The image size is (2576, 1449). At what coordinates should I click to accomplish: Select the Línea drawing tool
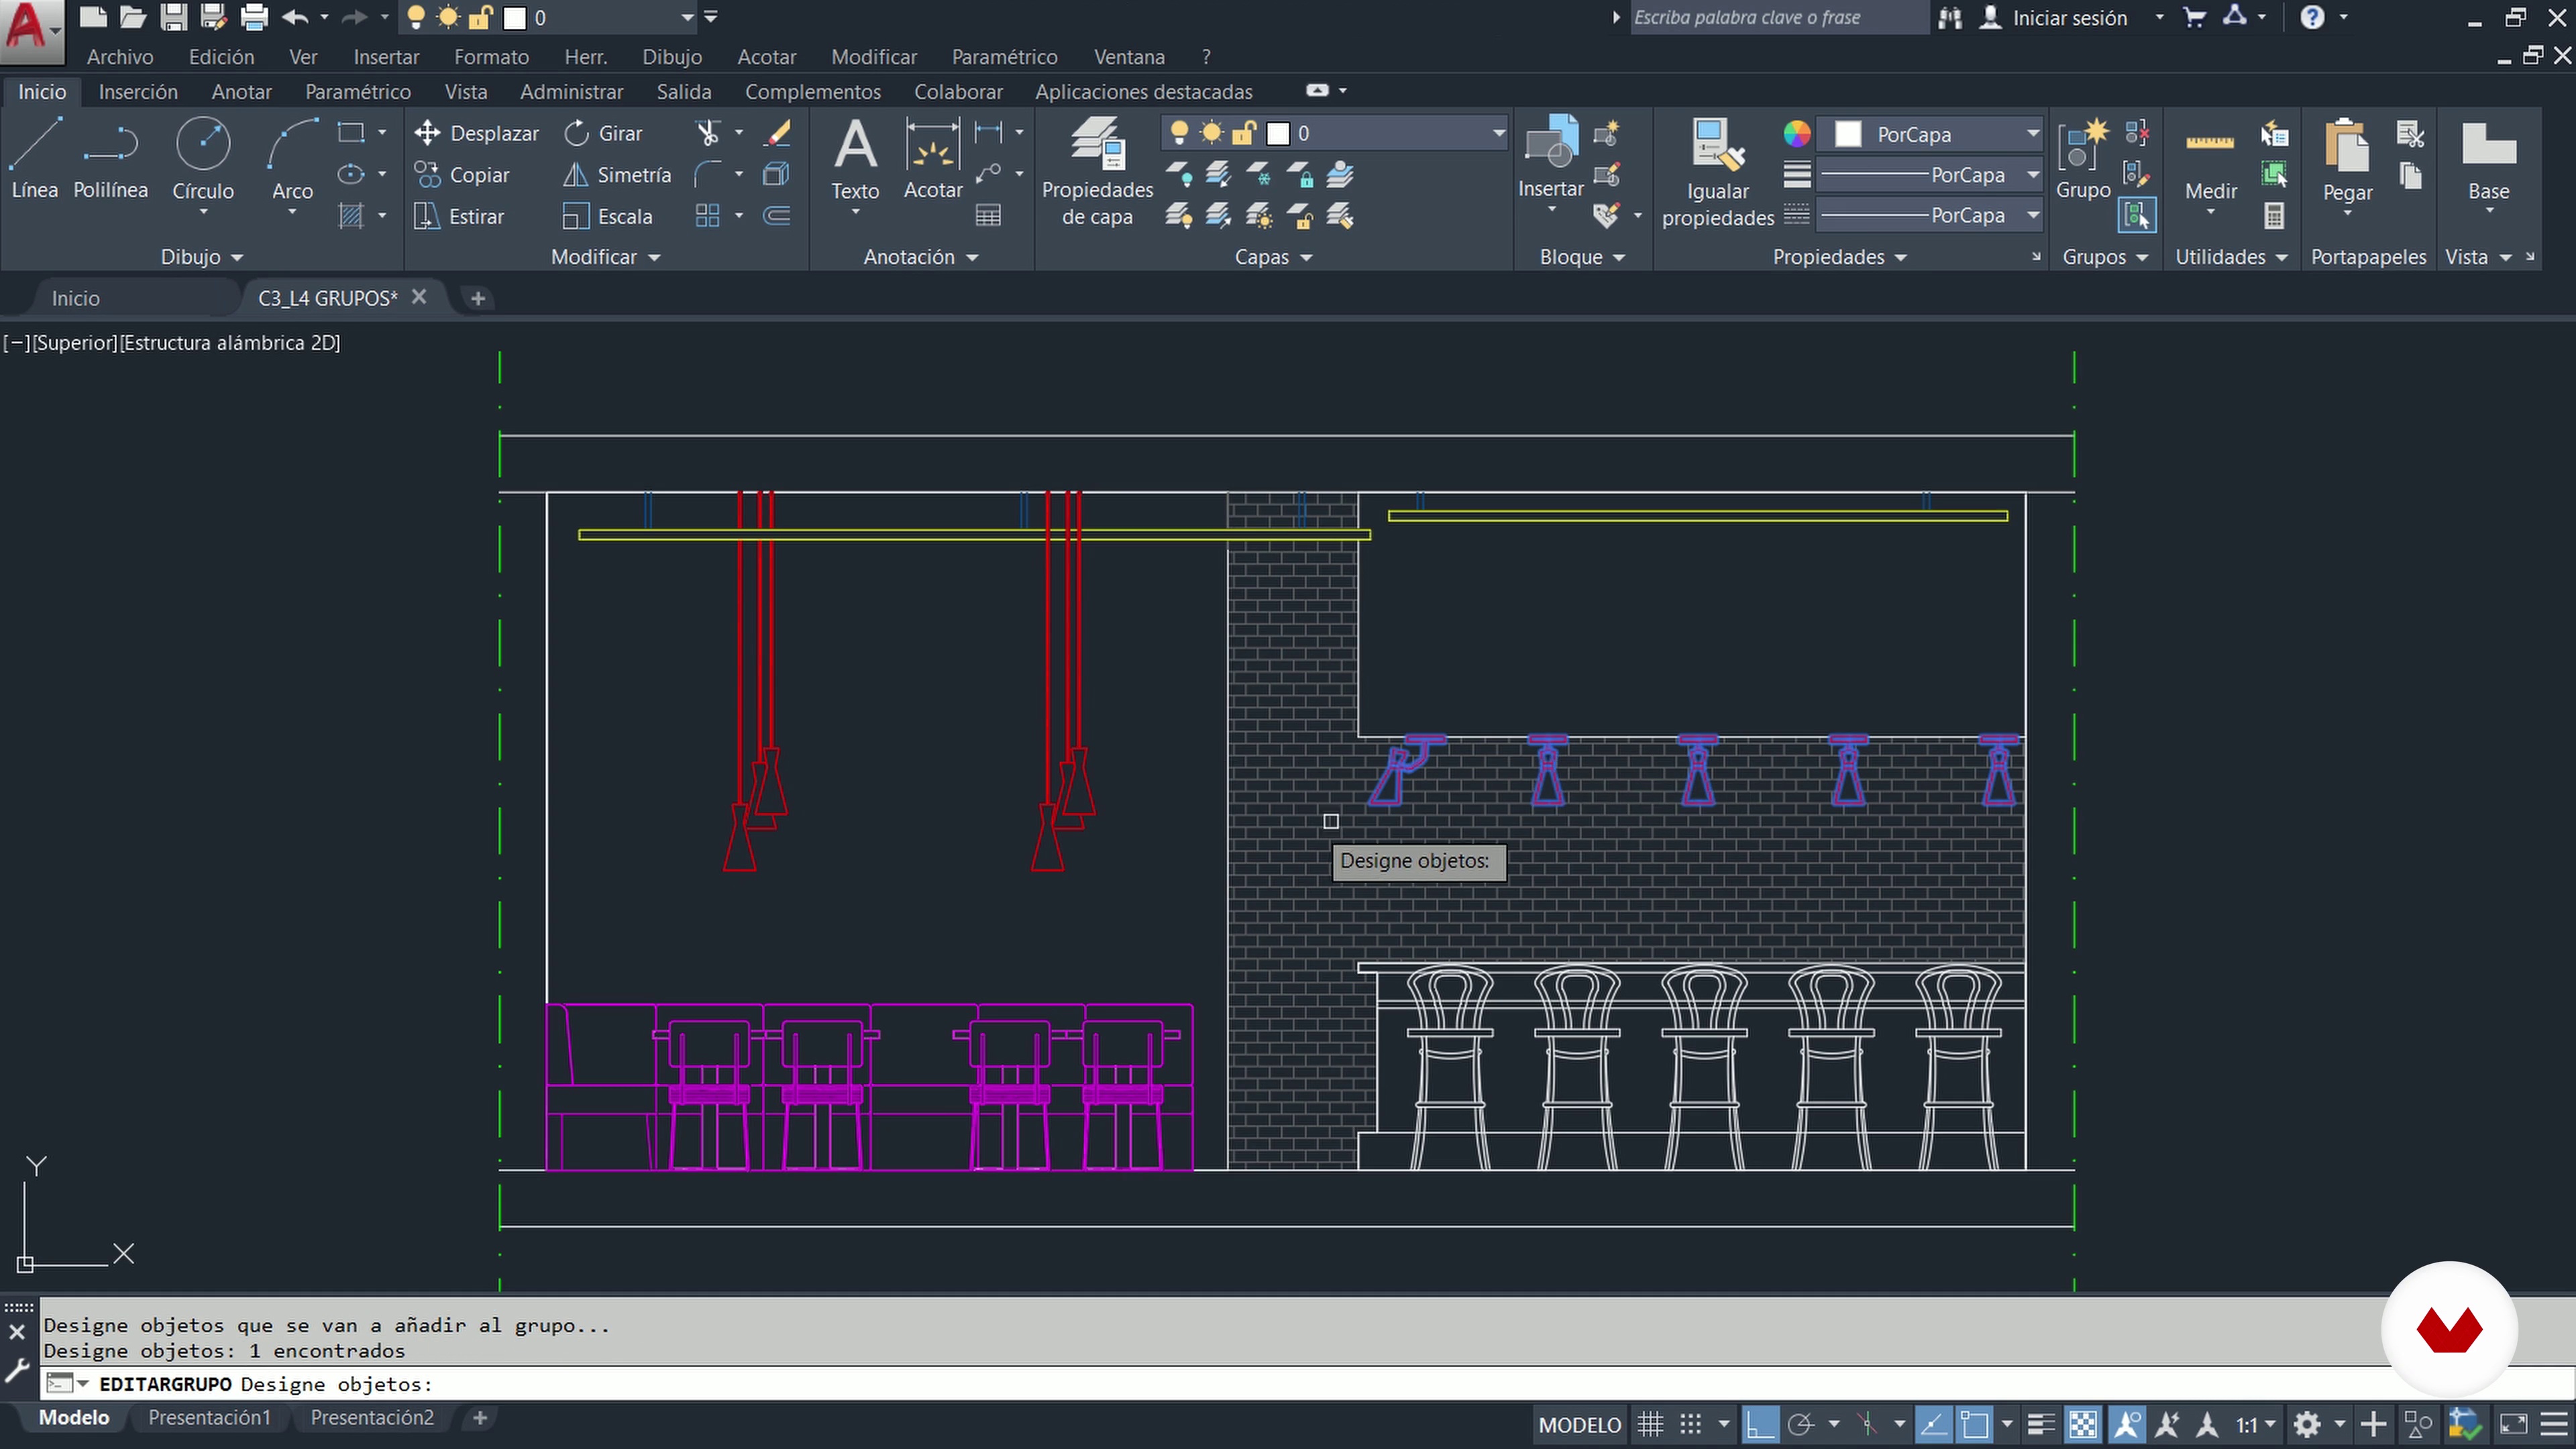click(x=35, y=159)
